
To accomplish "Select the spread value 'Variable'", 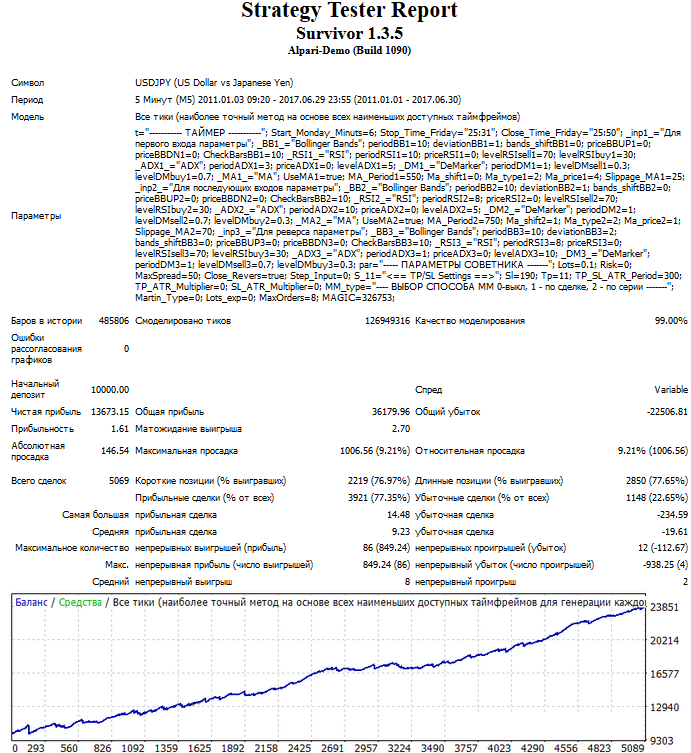I will (x=671, y=390).
